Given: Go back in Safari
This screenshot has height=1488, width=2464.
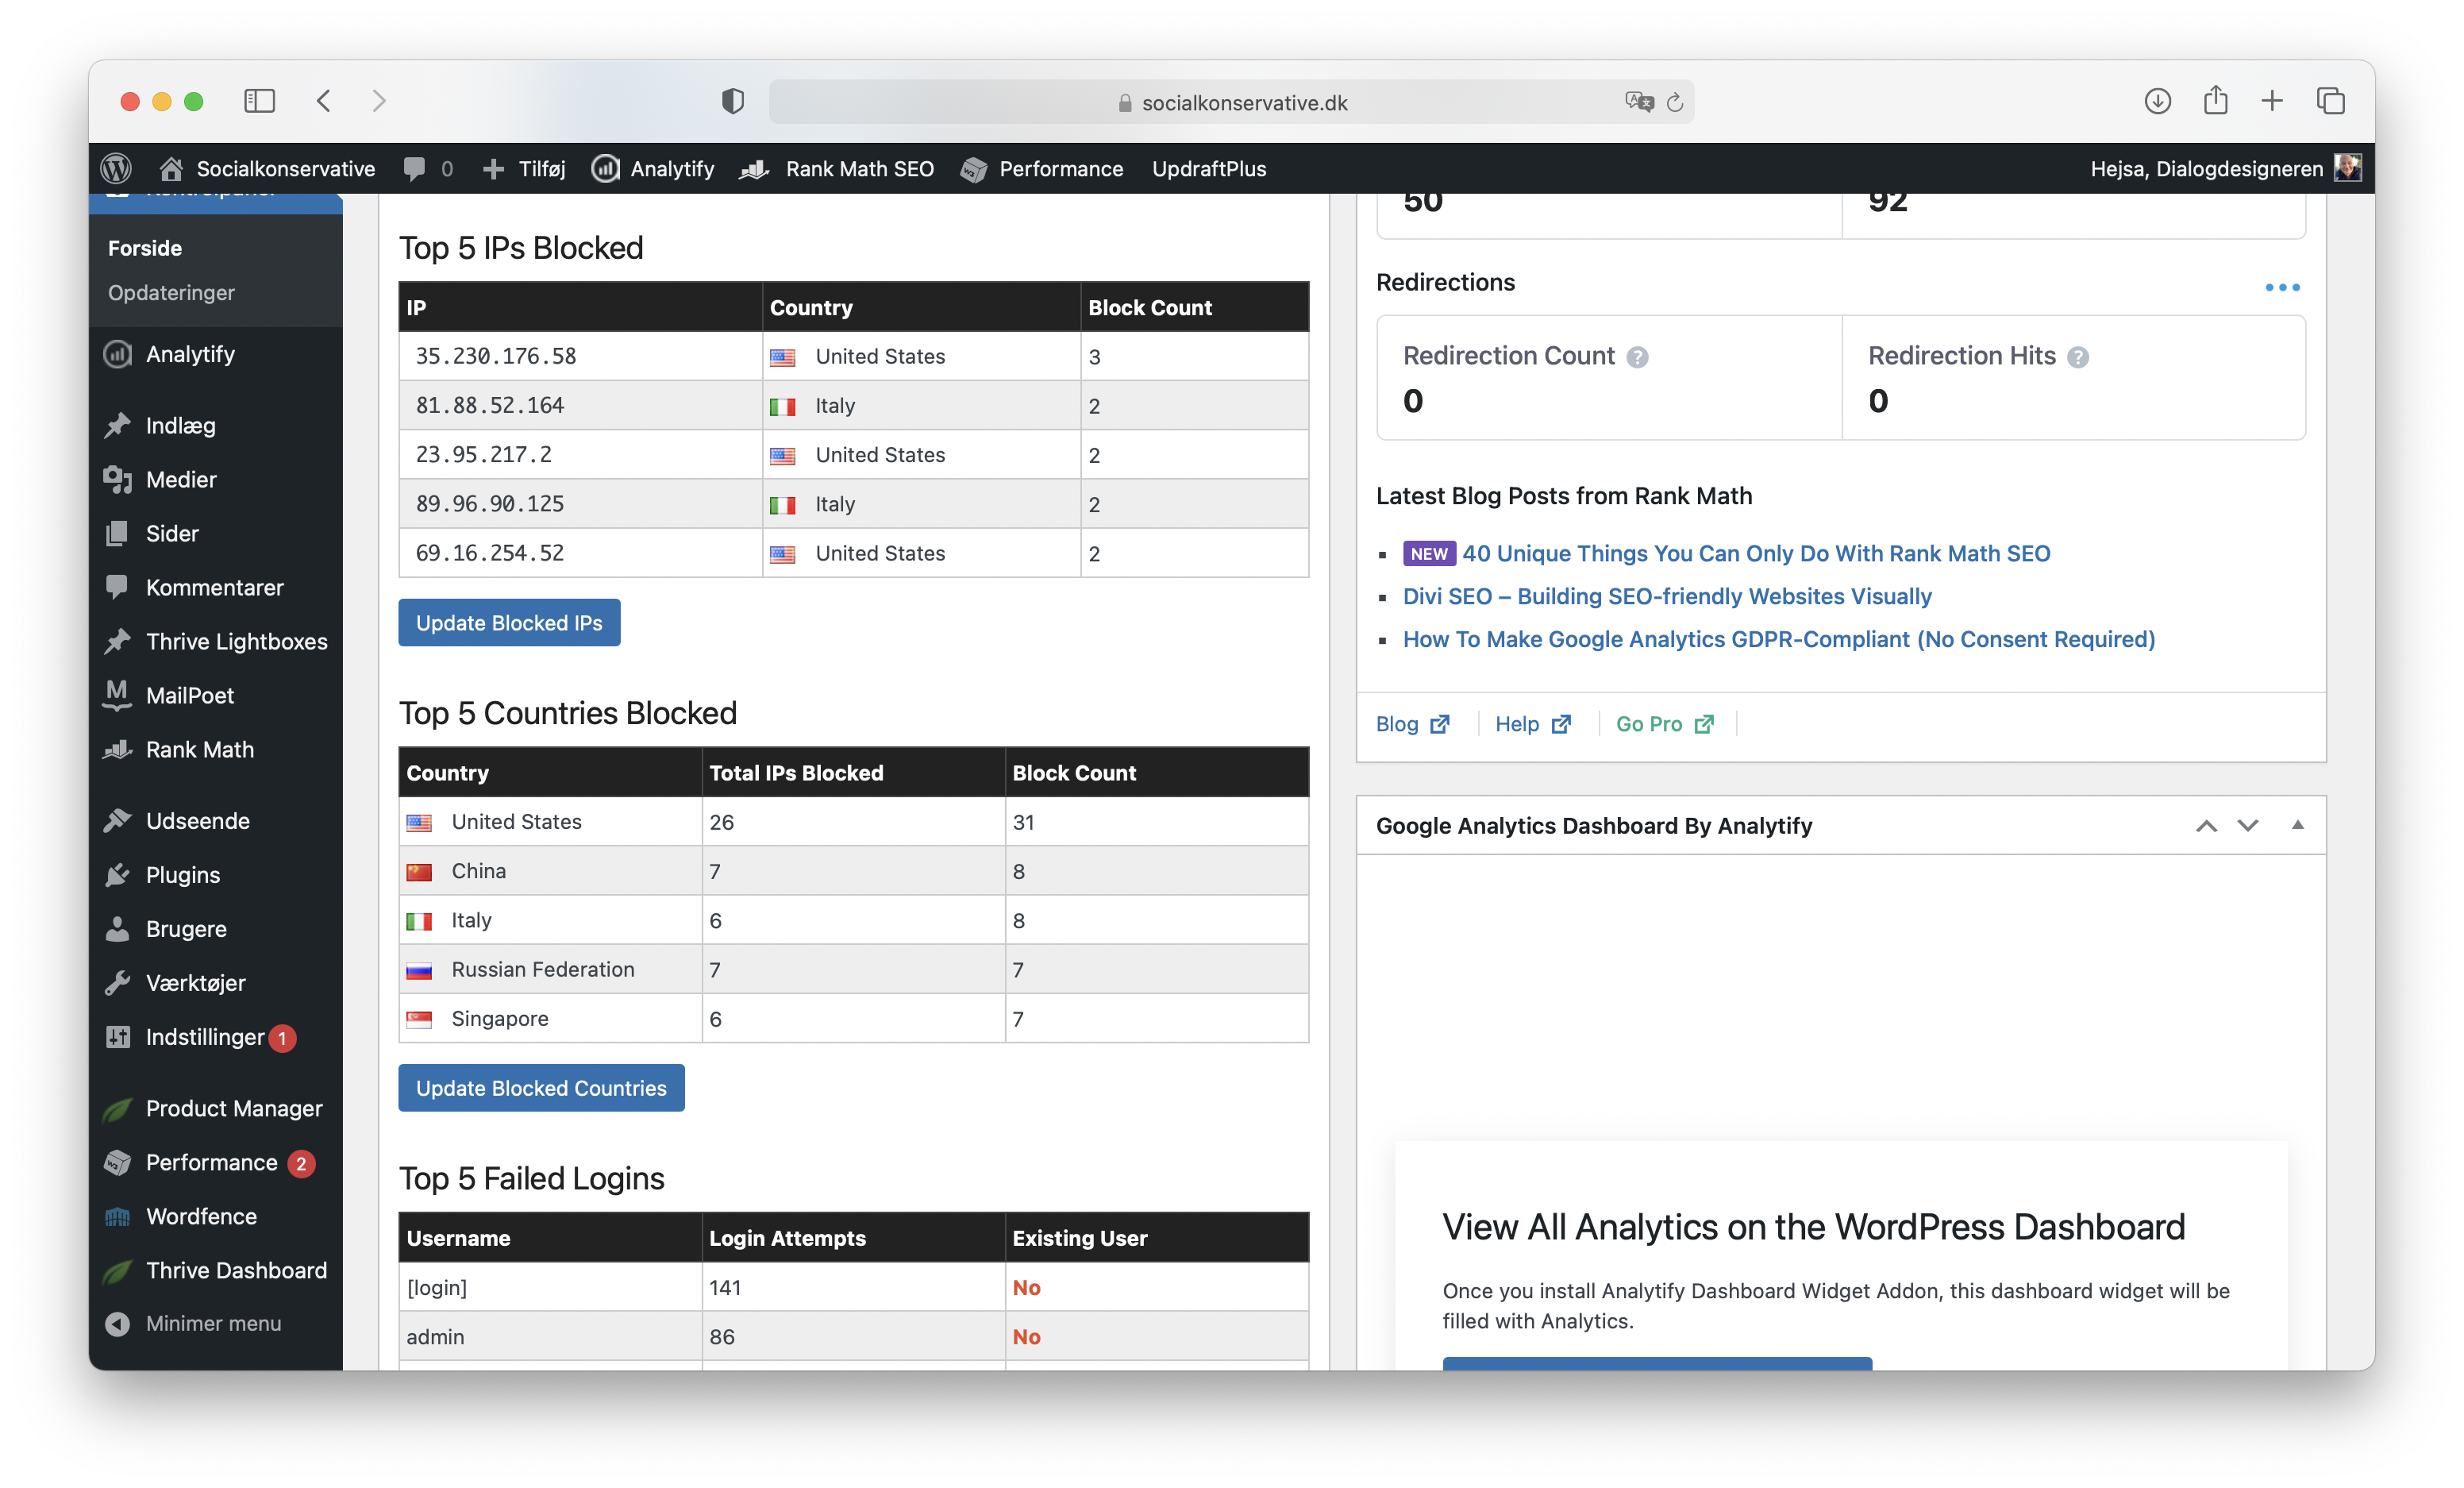Looking at the screenshot, I should click(x=323, y=101).
